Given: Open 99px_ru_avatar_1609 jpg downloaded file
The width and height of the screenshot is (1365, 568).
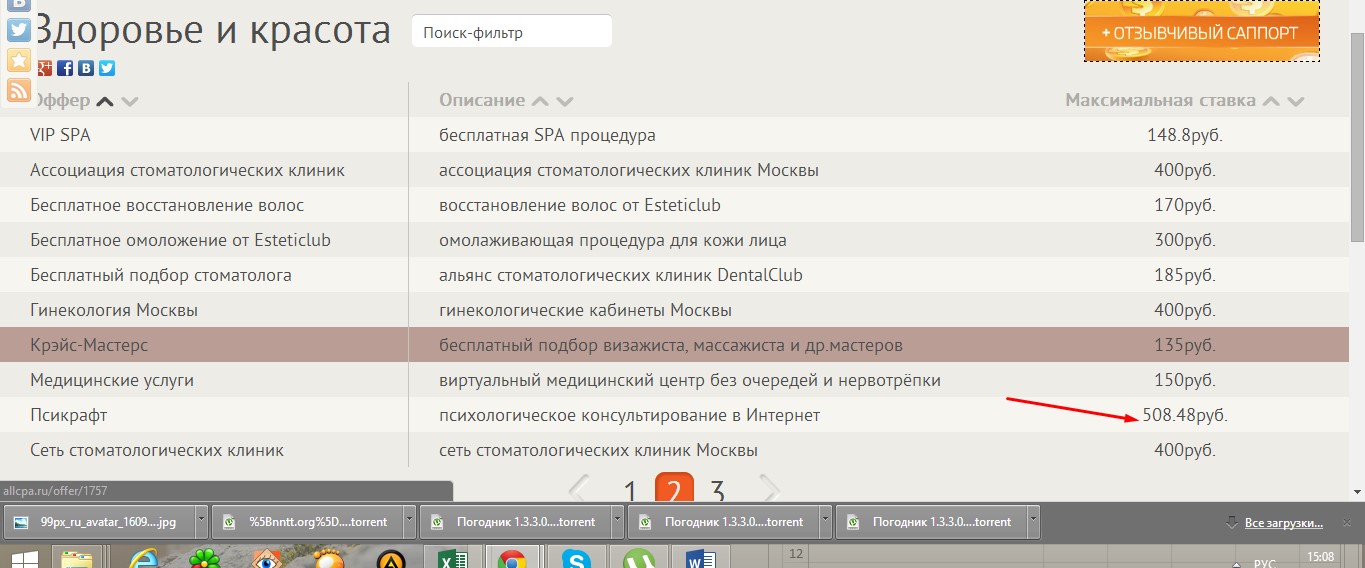Looking at the screenshot, I should (x=100, y=521).
